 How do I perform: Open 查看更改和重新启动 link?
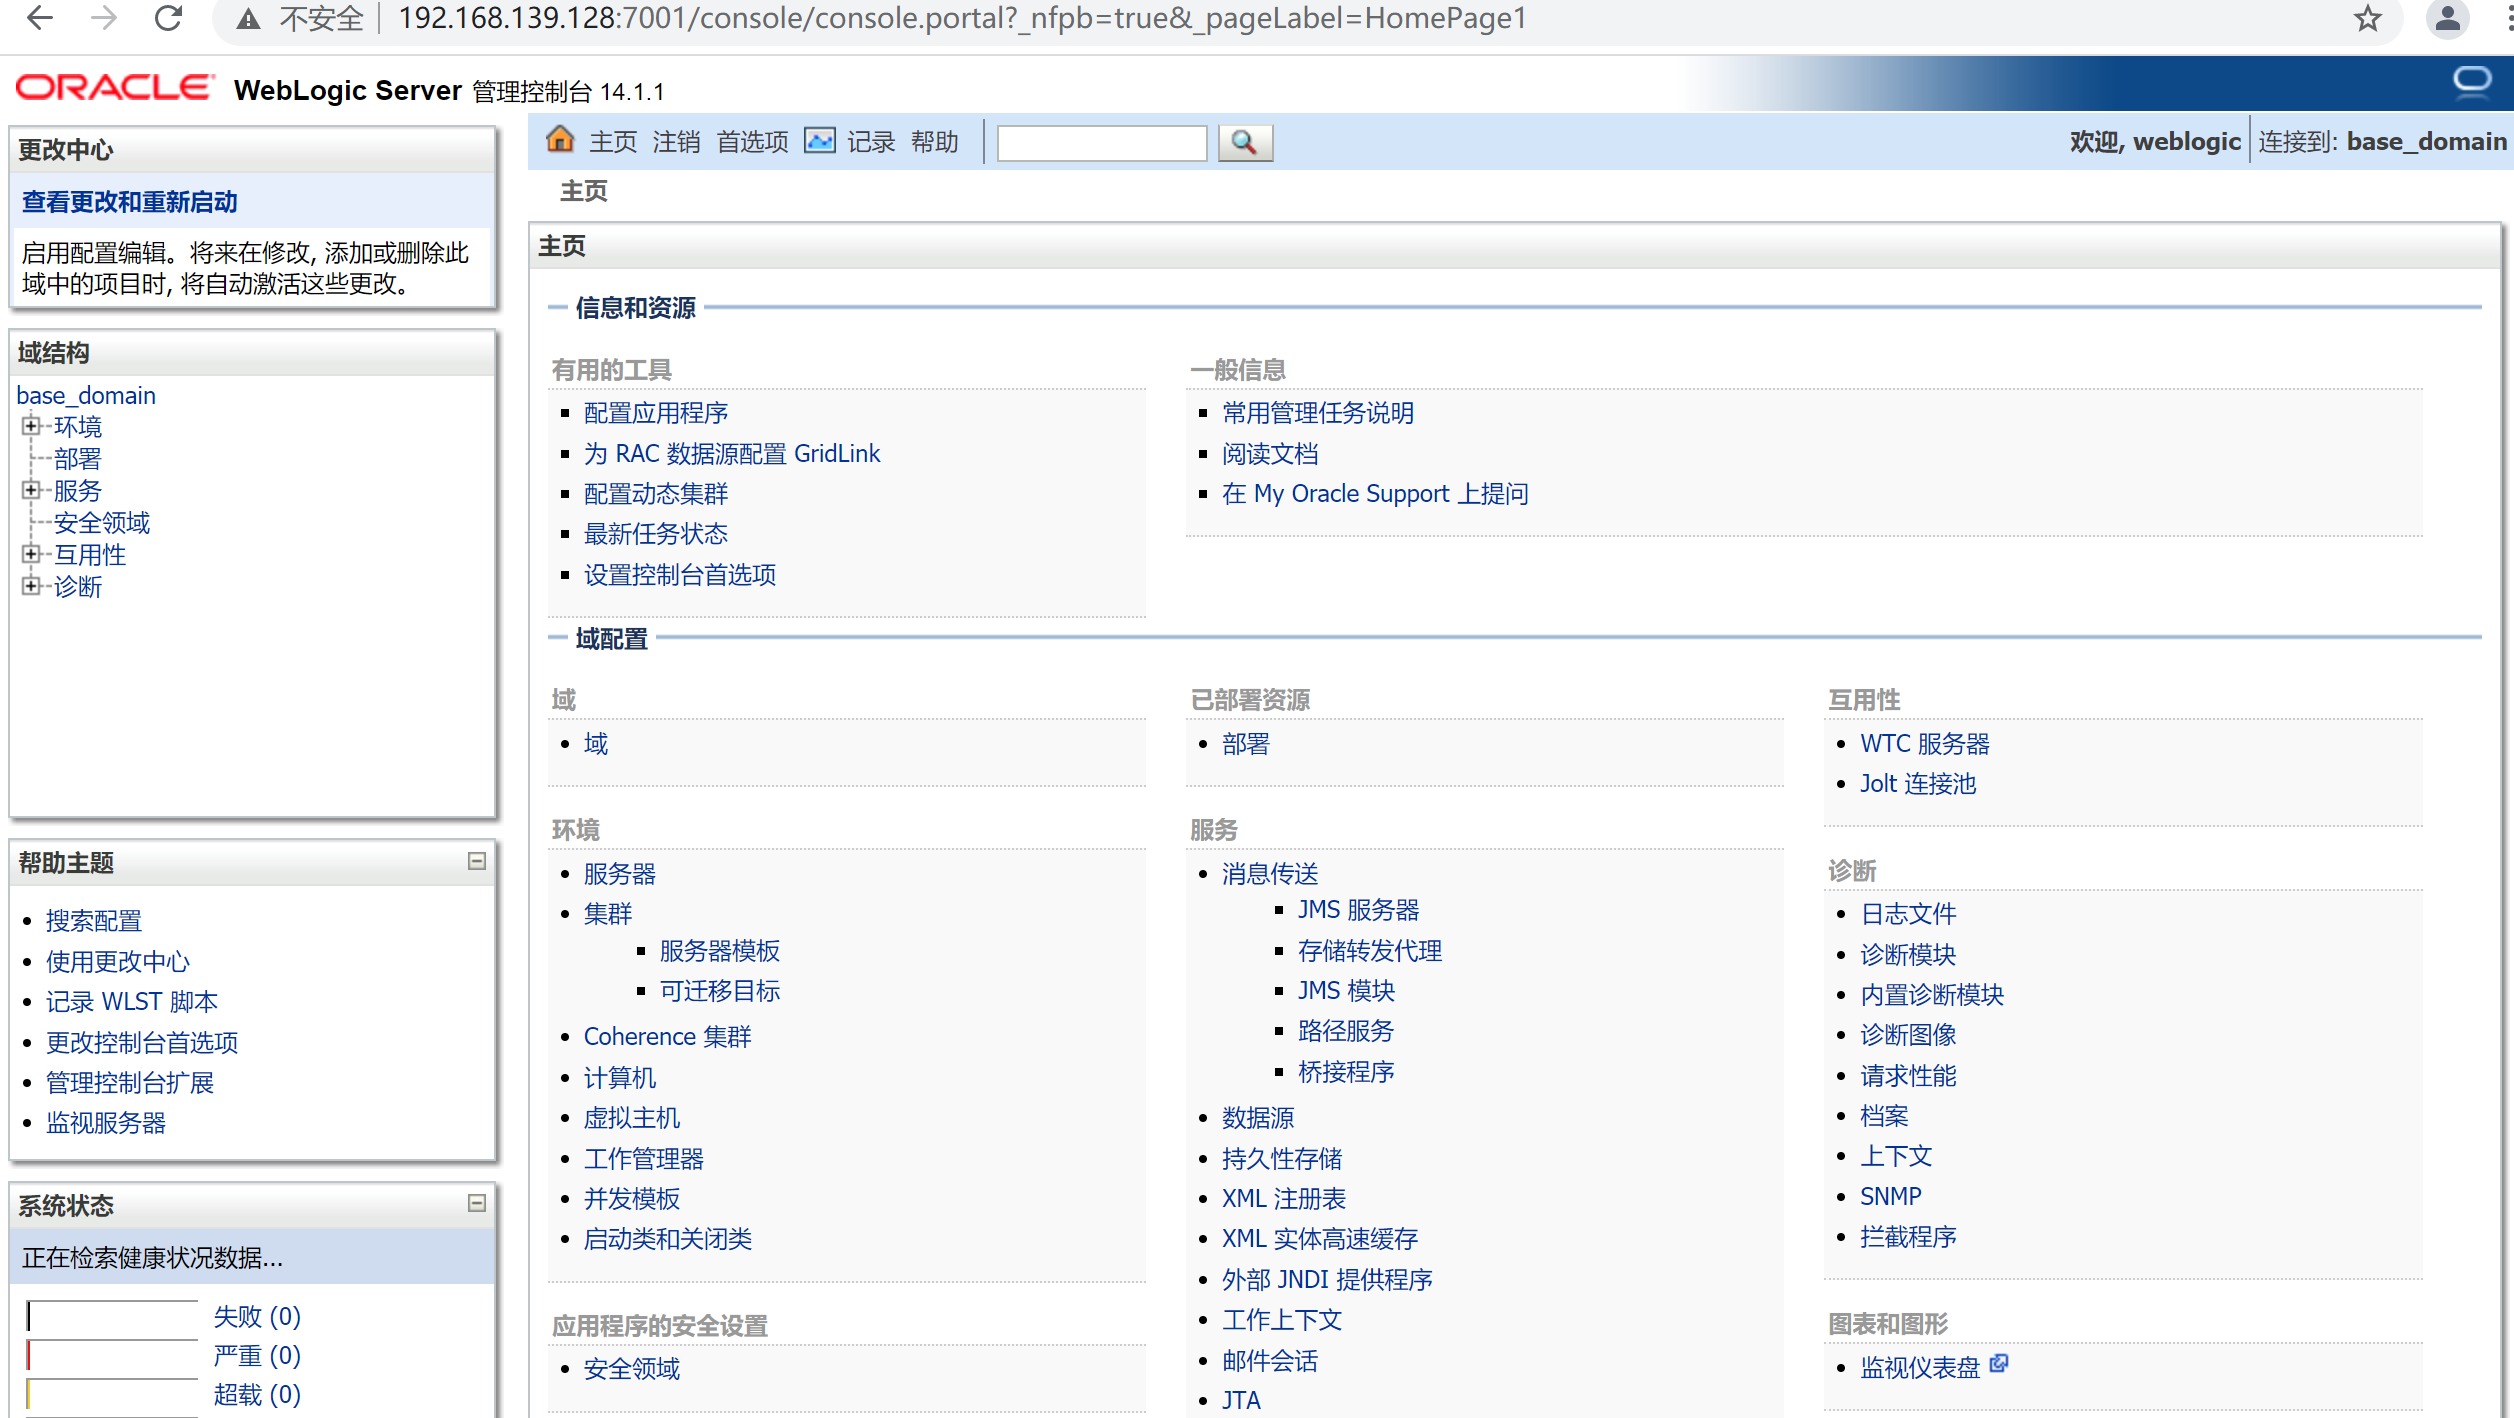pos(130,202)
